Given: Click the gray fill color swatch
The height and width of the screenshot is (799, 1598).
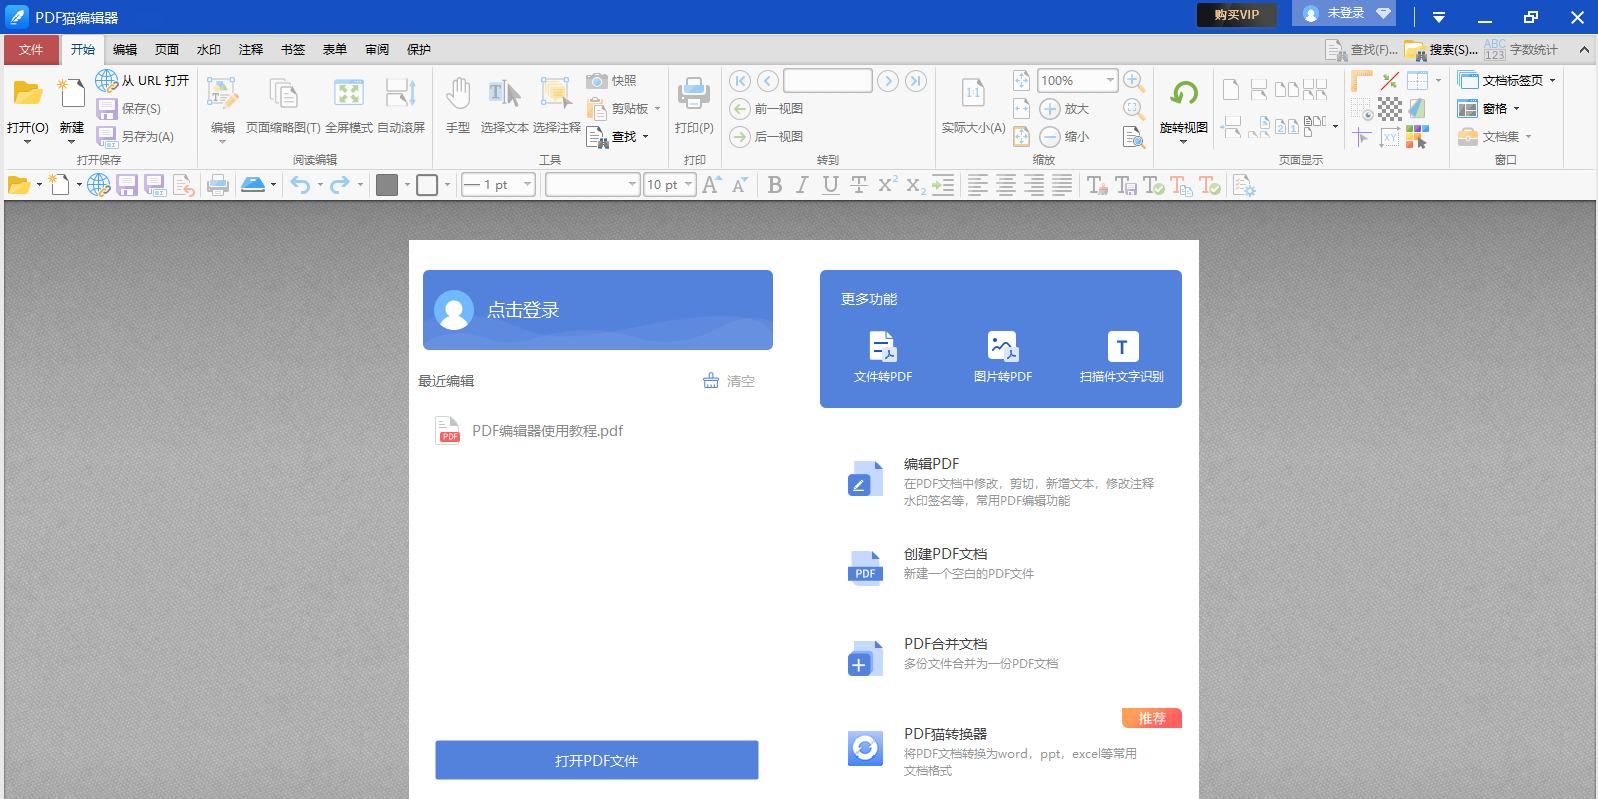Looking at the screenshot, I should [x=387, y=185].
